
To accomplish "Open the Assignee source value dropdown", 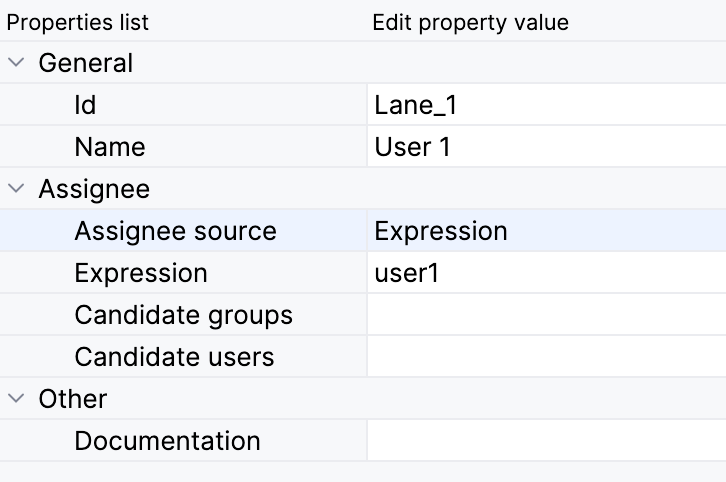I will coord(545,231).
